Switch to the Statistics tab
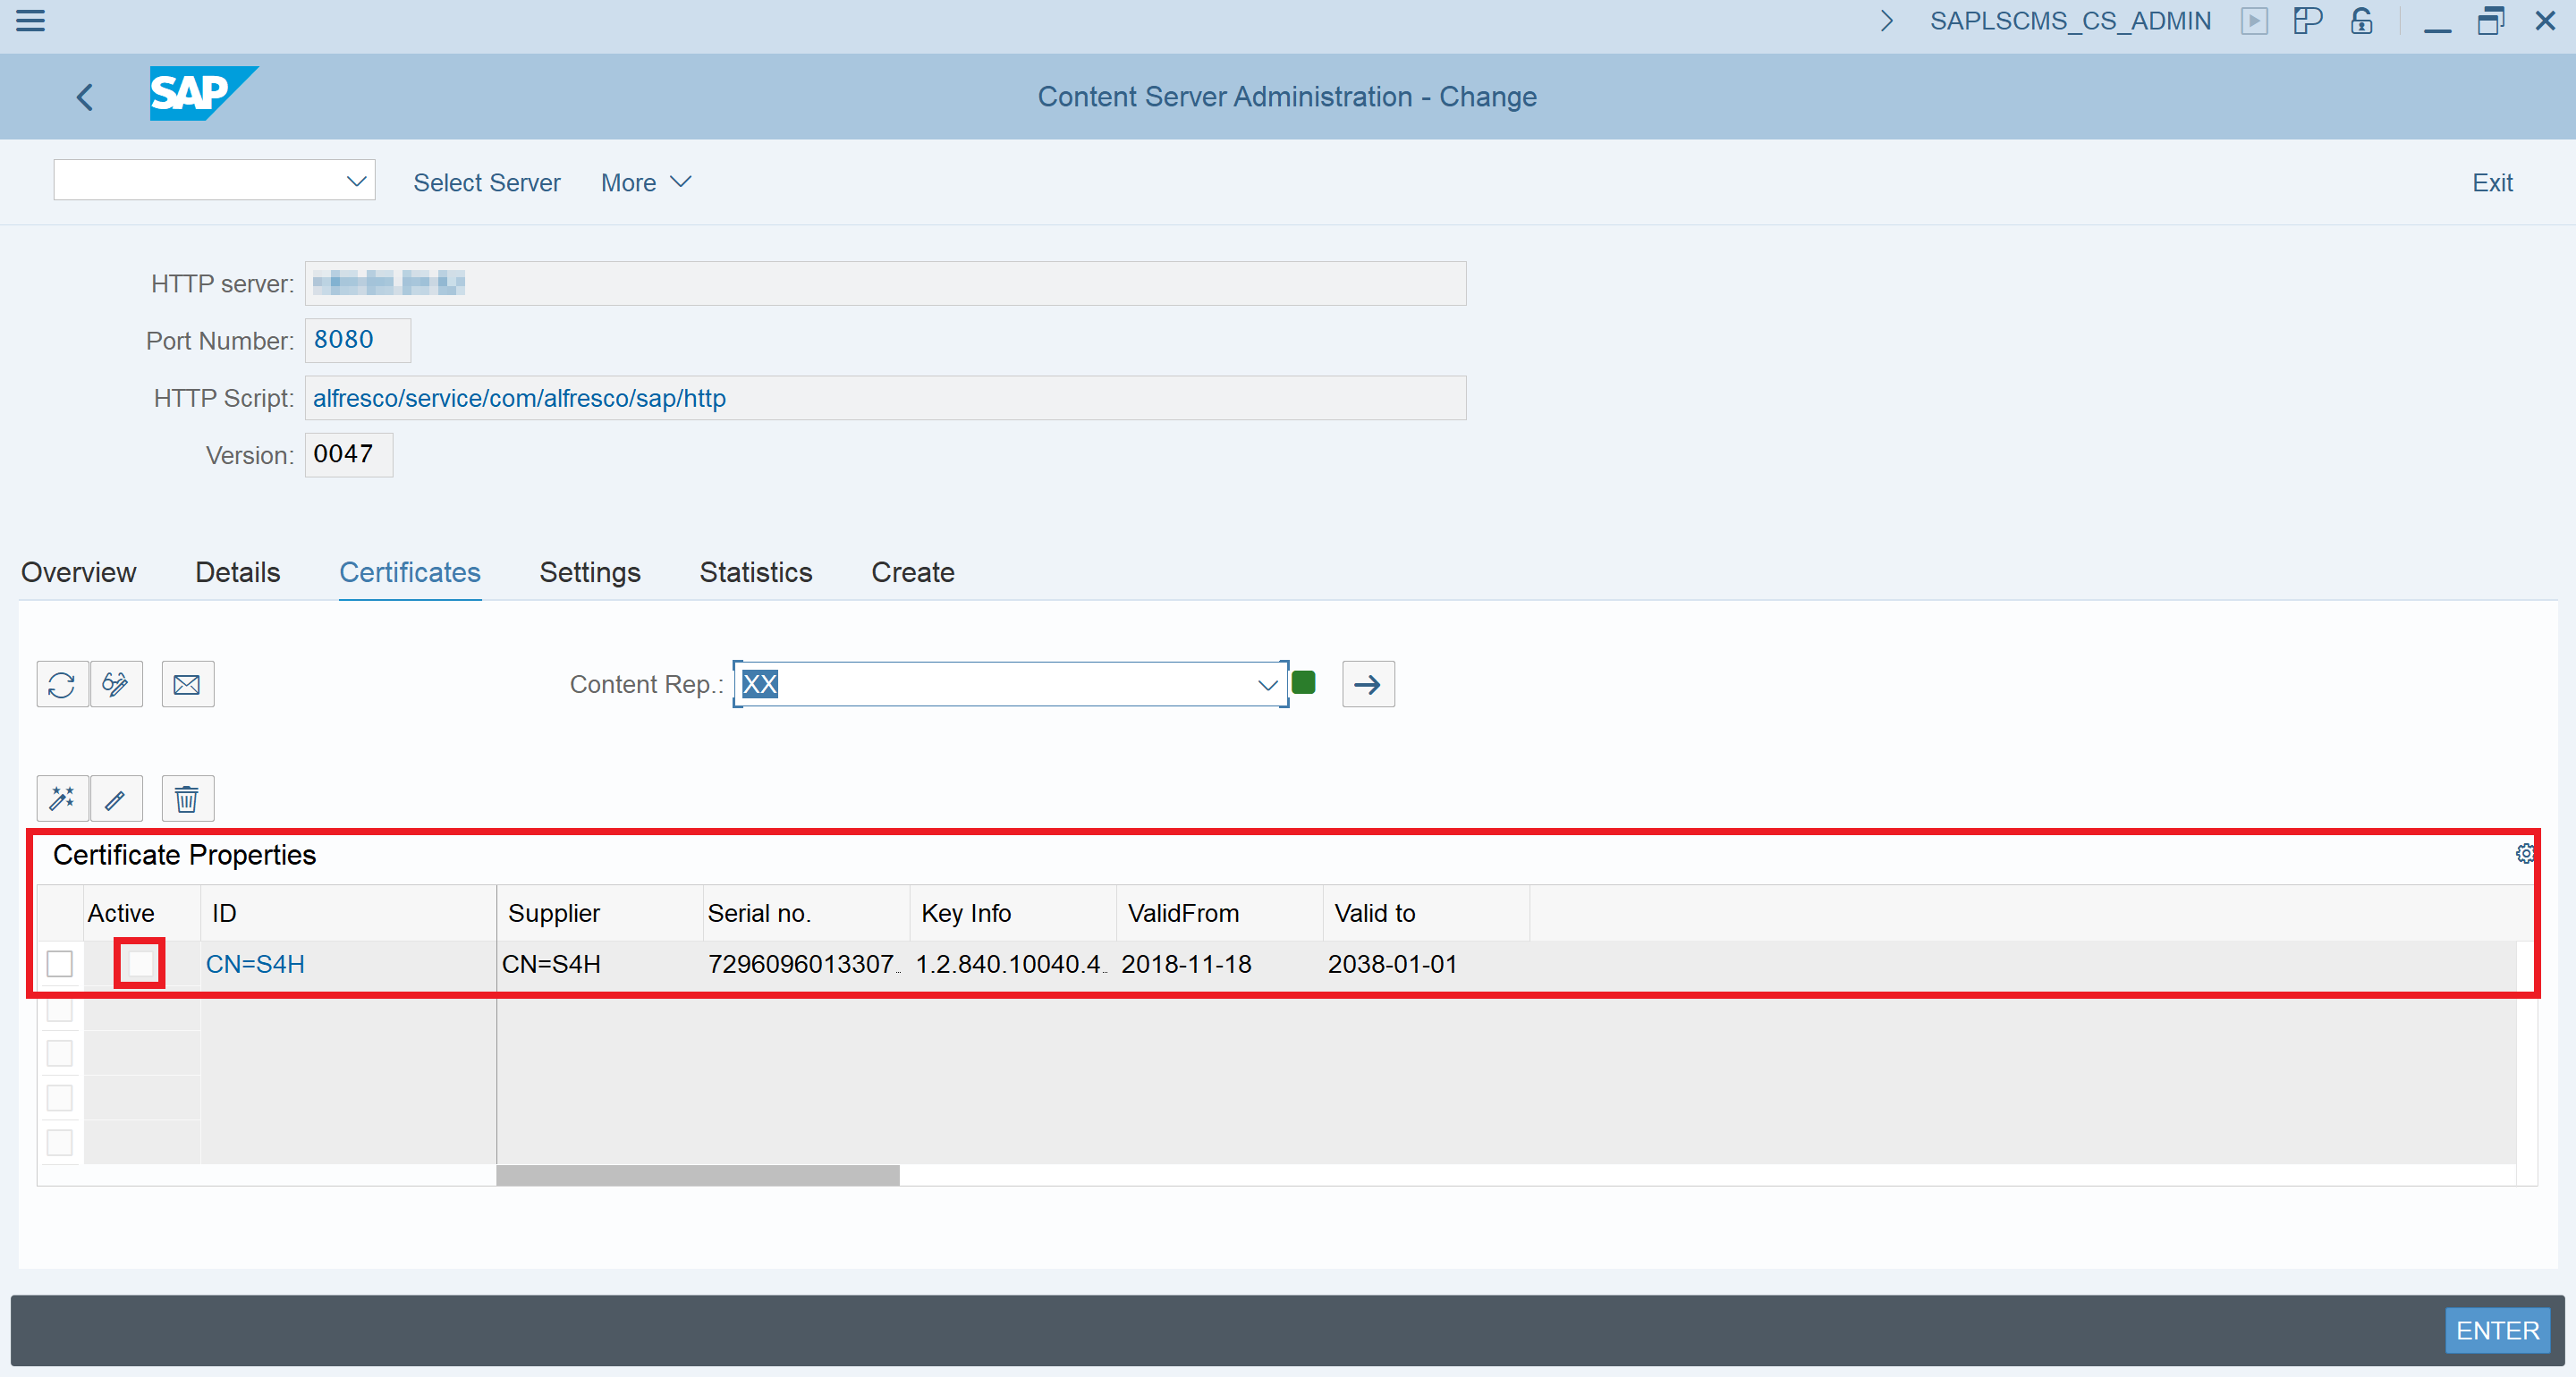Screen dimensions: 2576x1377 pos(755,572)
